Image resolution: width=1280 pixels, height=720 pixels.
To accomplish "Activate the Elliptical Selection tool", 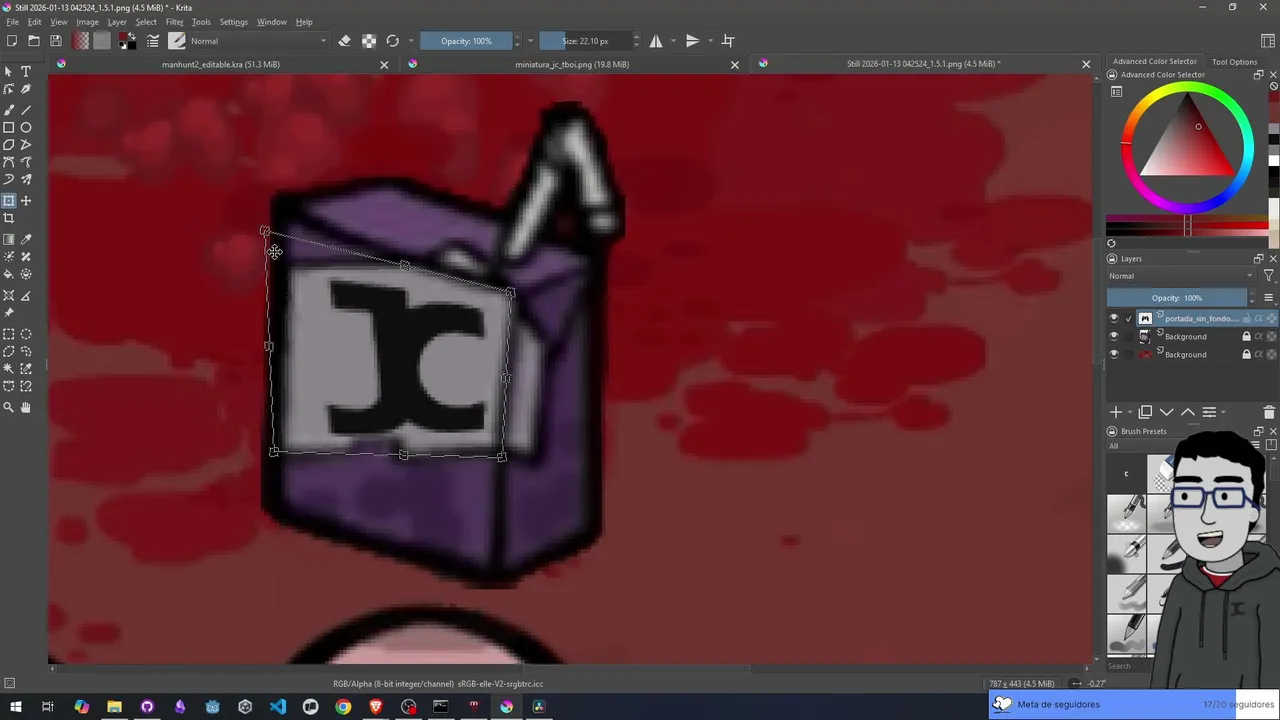I will [26, 334].
